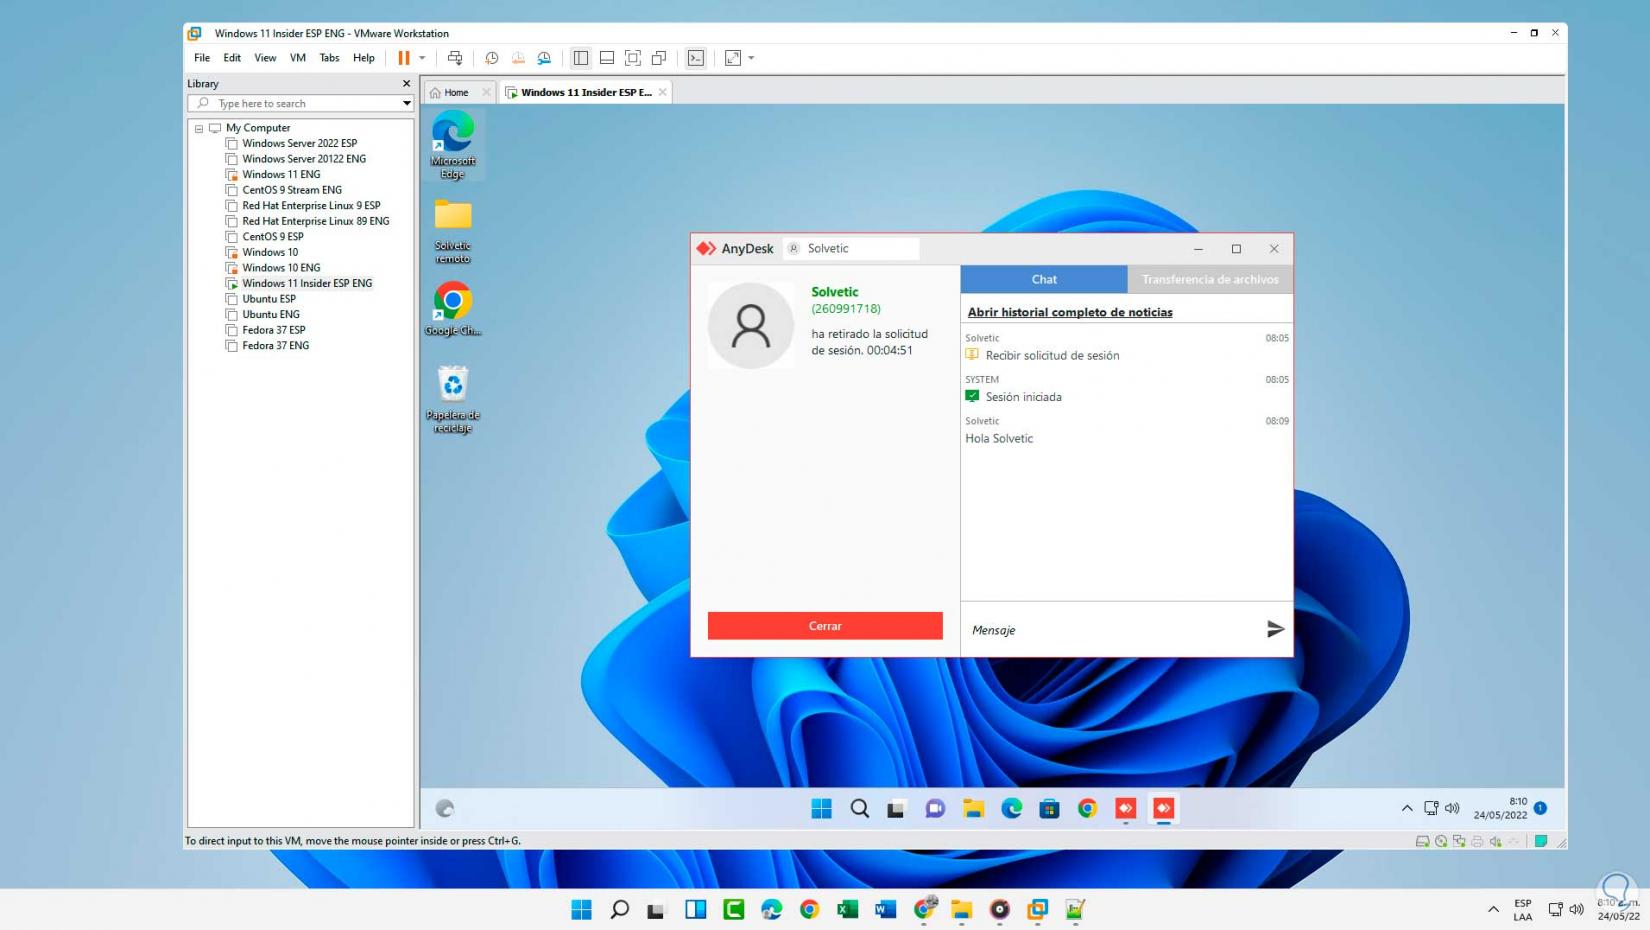Select Windows Server 2022 ESP in library
Image resolution: width=1650 pixels, height=930 pixels.
point(299,143)
